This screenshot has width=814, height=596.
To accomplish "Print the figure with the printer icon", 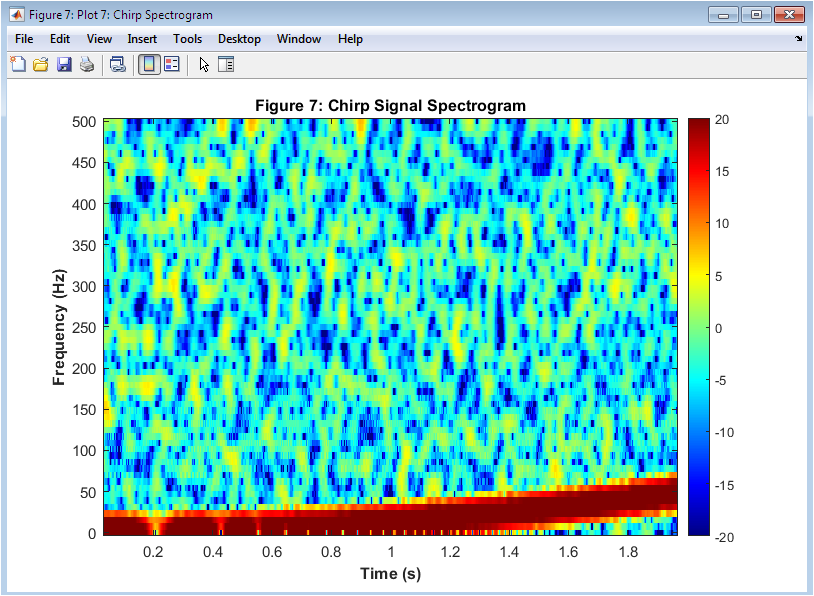I will point(87,65).
